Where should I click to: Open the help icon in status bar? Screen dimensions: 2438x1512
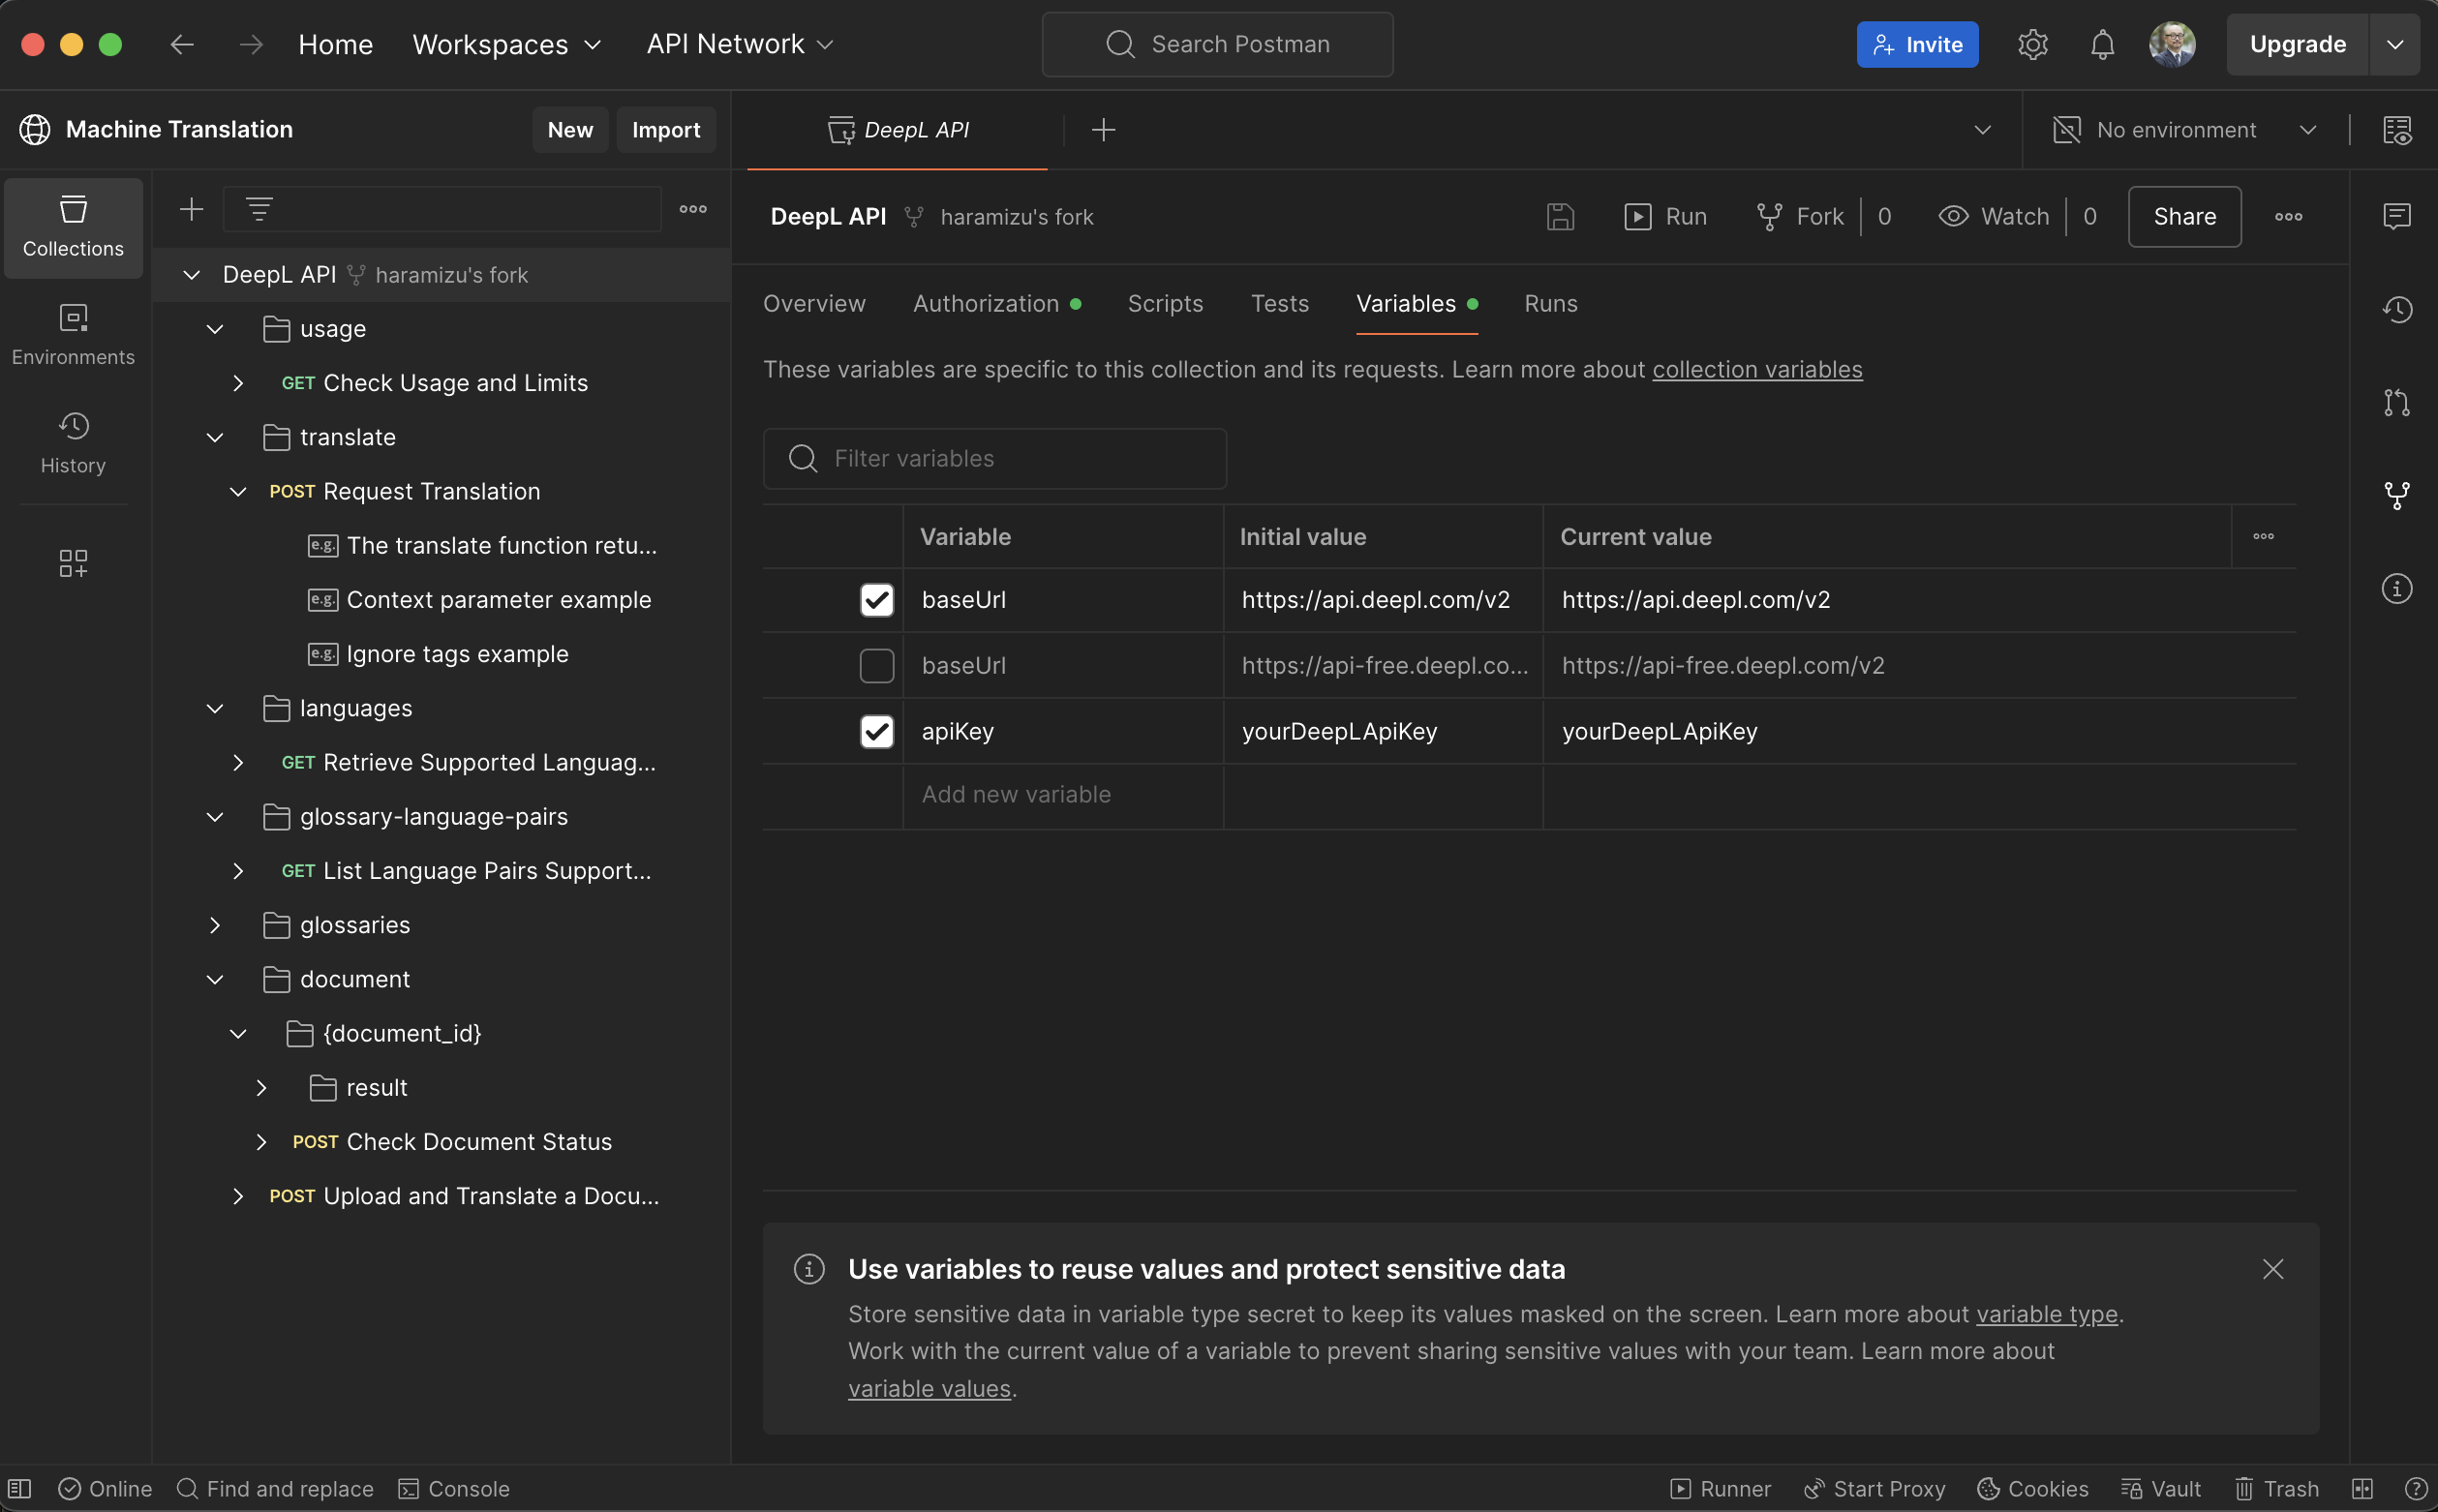click(x=2415, y=1488)
